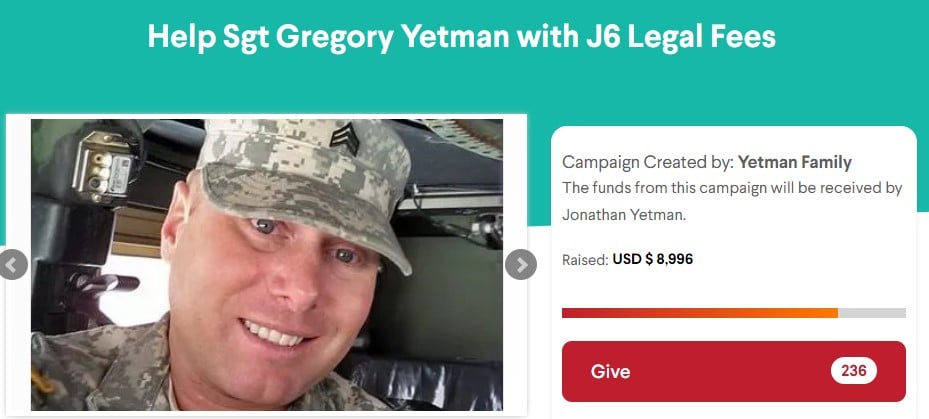Open the soldier campaign photo
929x419 pixels.
pyautogui.click(x=267, y=264)
